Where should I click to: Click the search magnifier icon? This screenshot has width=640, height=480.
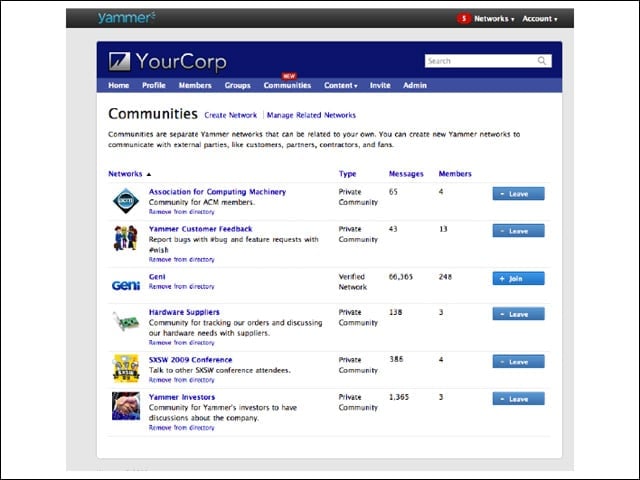click(x=542, y=61)
